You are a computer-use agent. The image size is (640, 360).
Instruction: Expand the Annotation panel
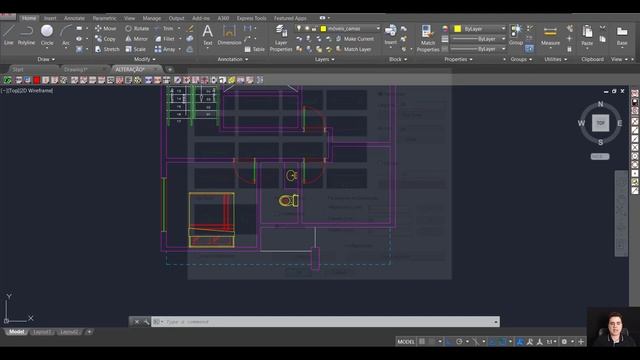coord(233,59)
